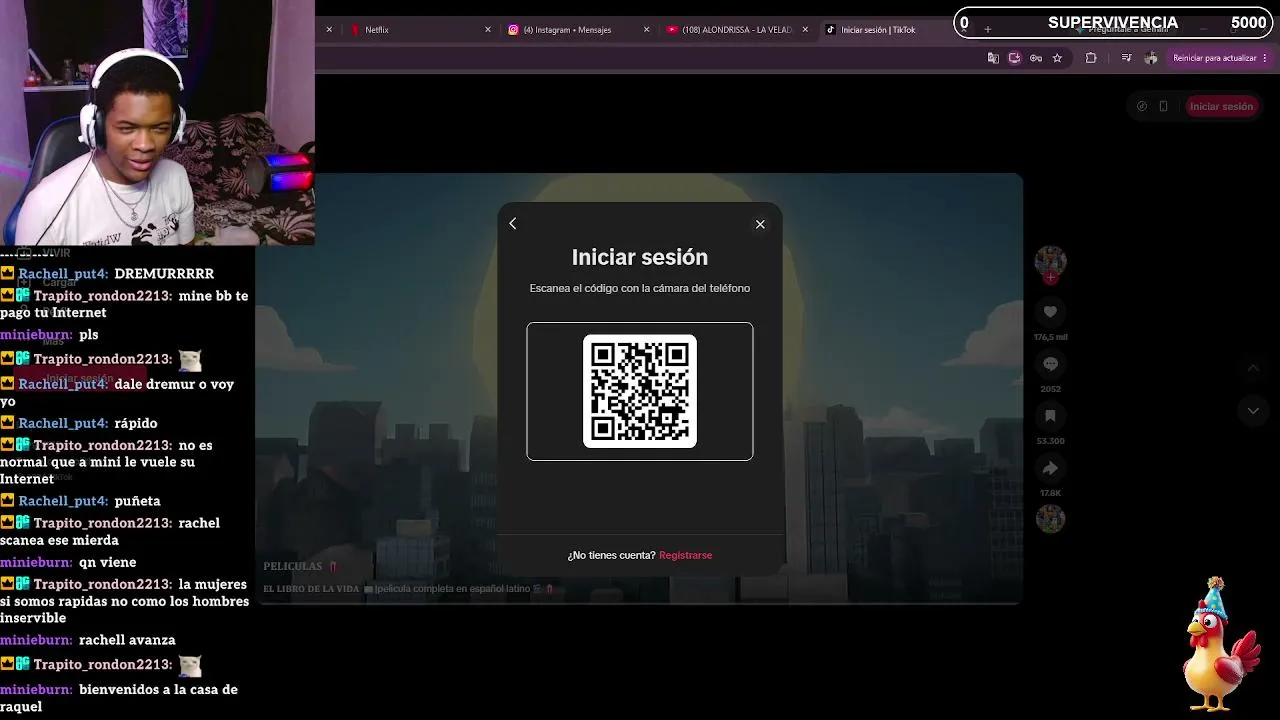Click the translate page icon
The width and height of the screenshot is (1280, 720).
993,58
